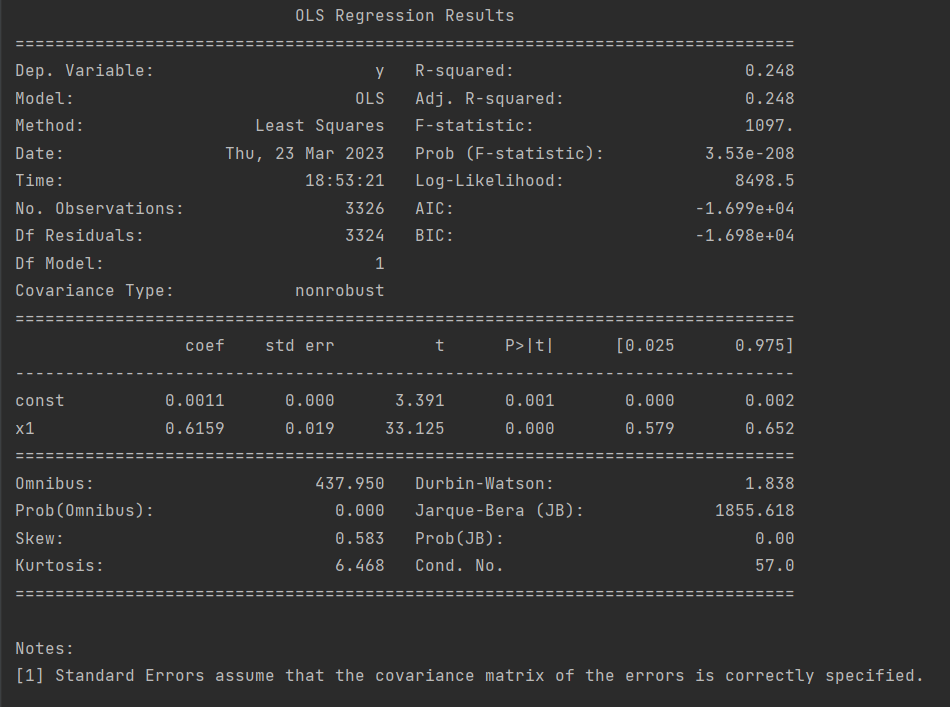
Task: Click the const upper bound 0.002
Action: [769, 401]
